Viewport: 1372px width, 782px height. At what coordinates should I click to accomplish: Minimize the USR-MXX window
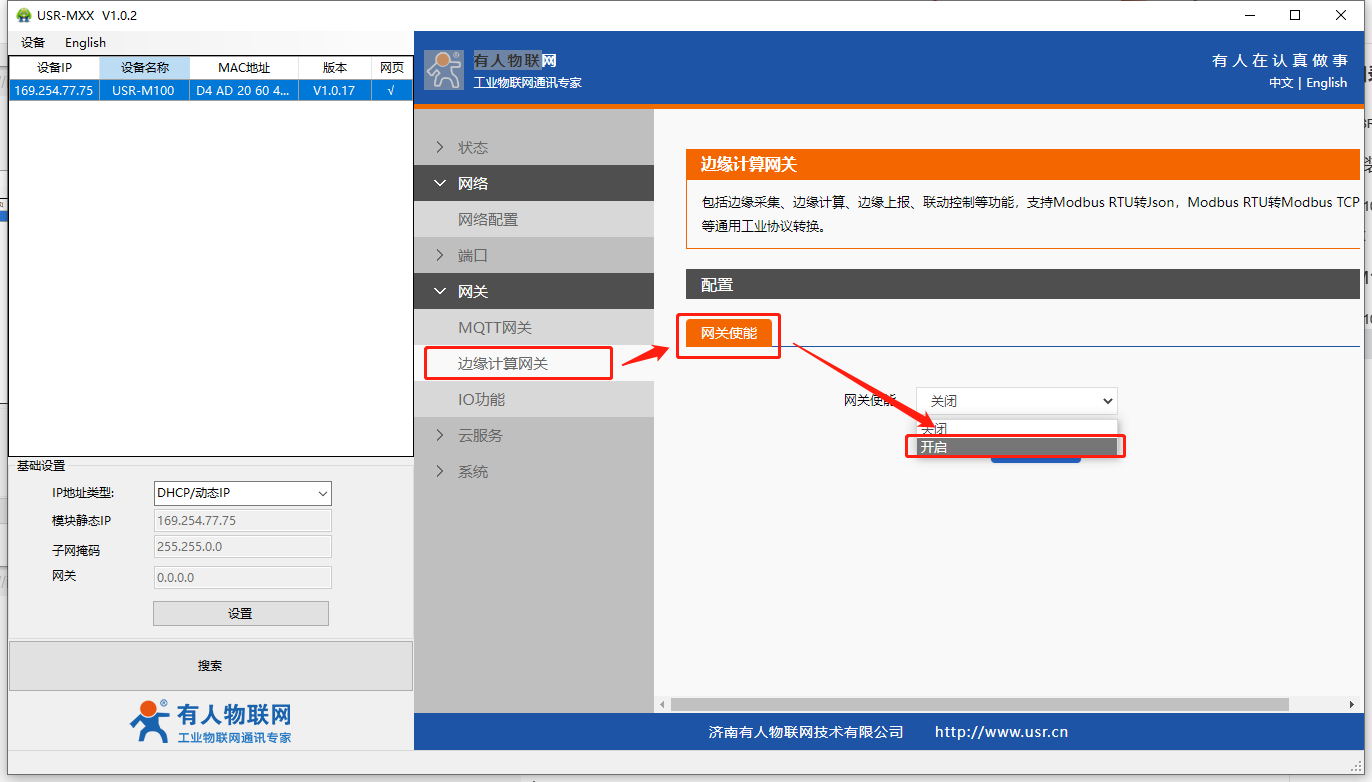[1250, 15]
